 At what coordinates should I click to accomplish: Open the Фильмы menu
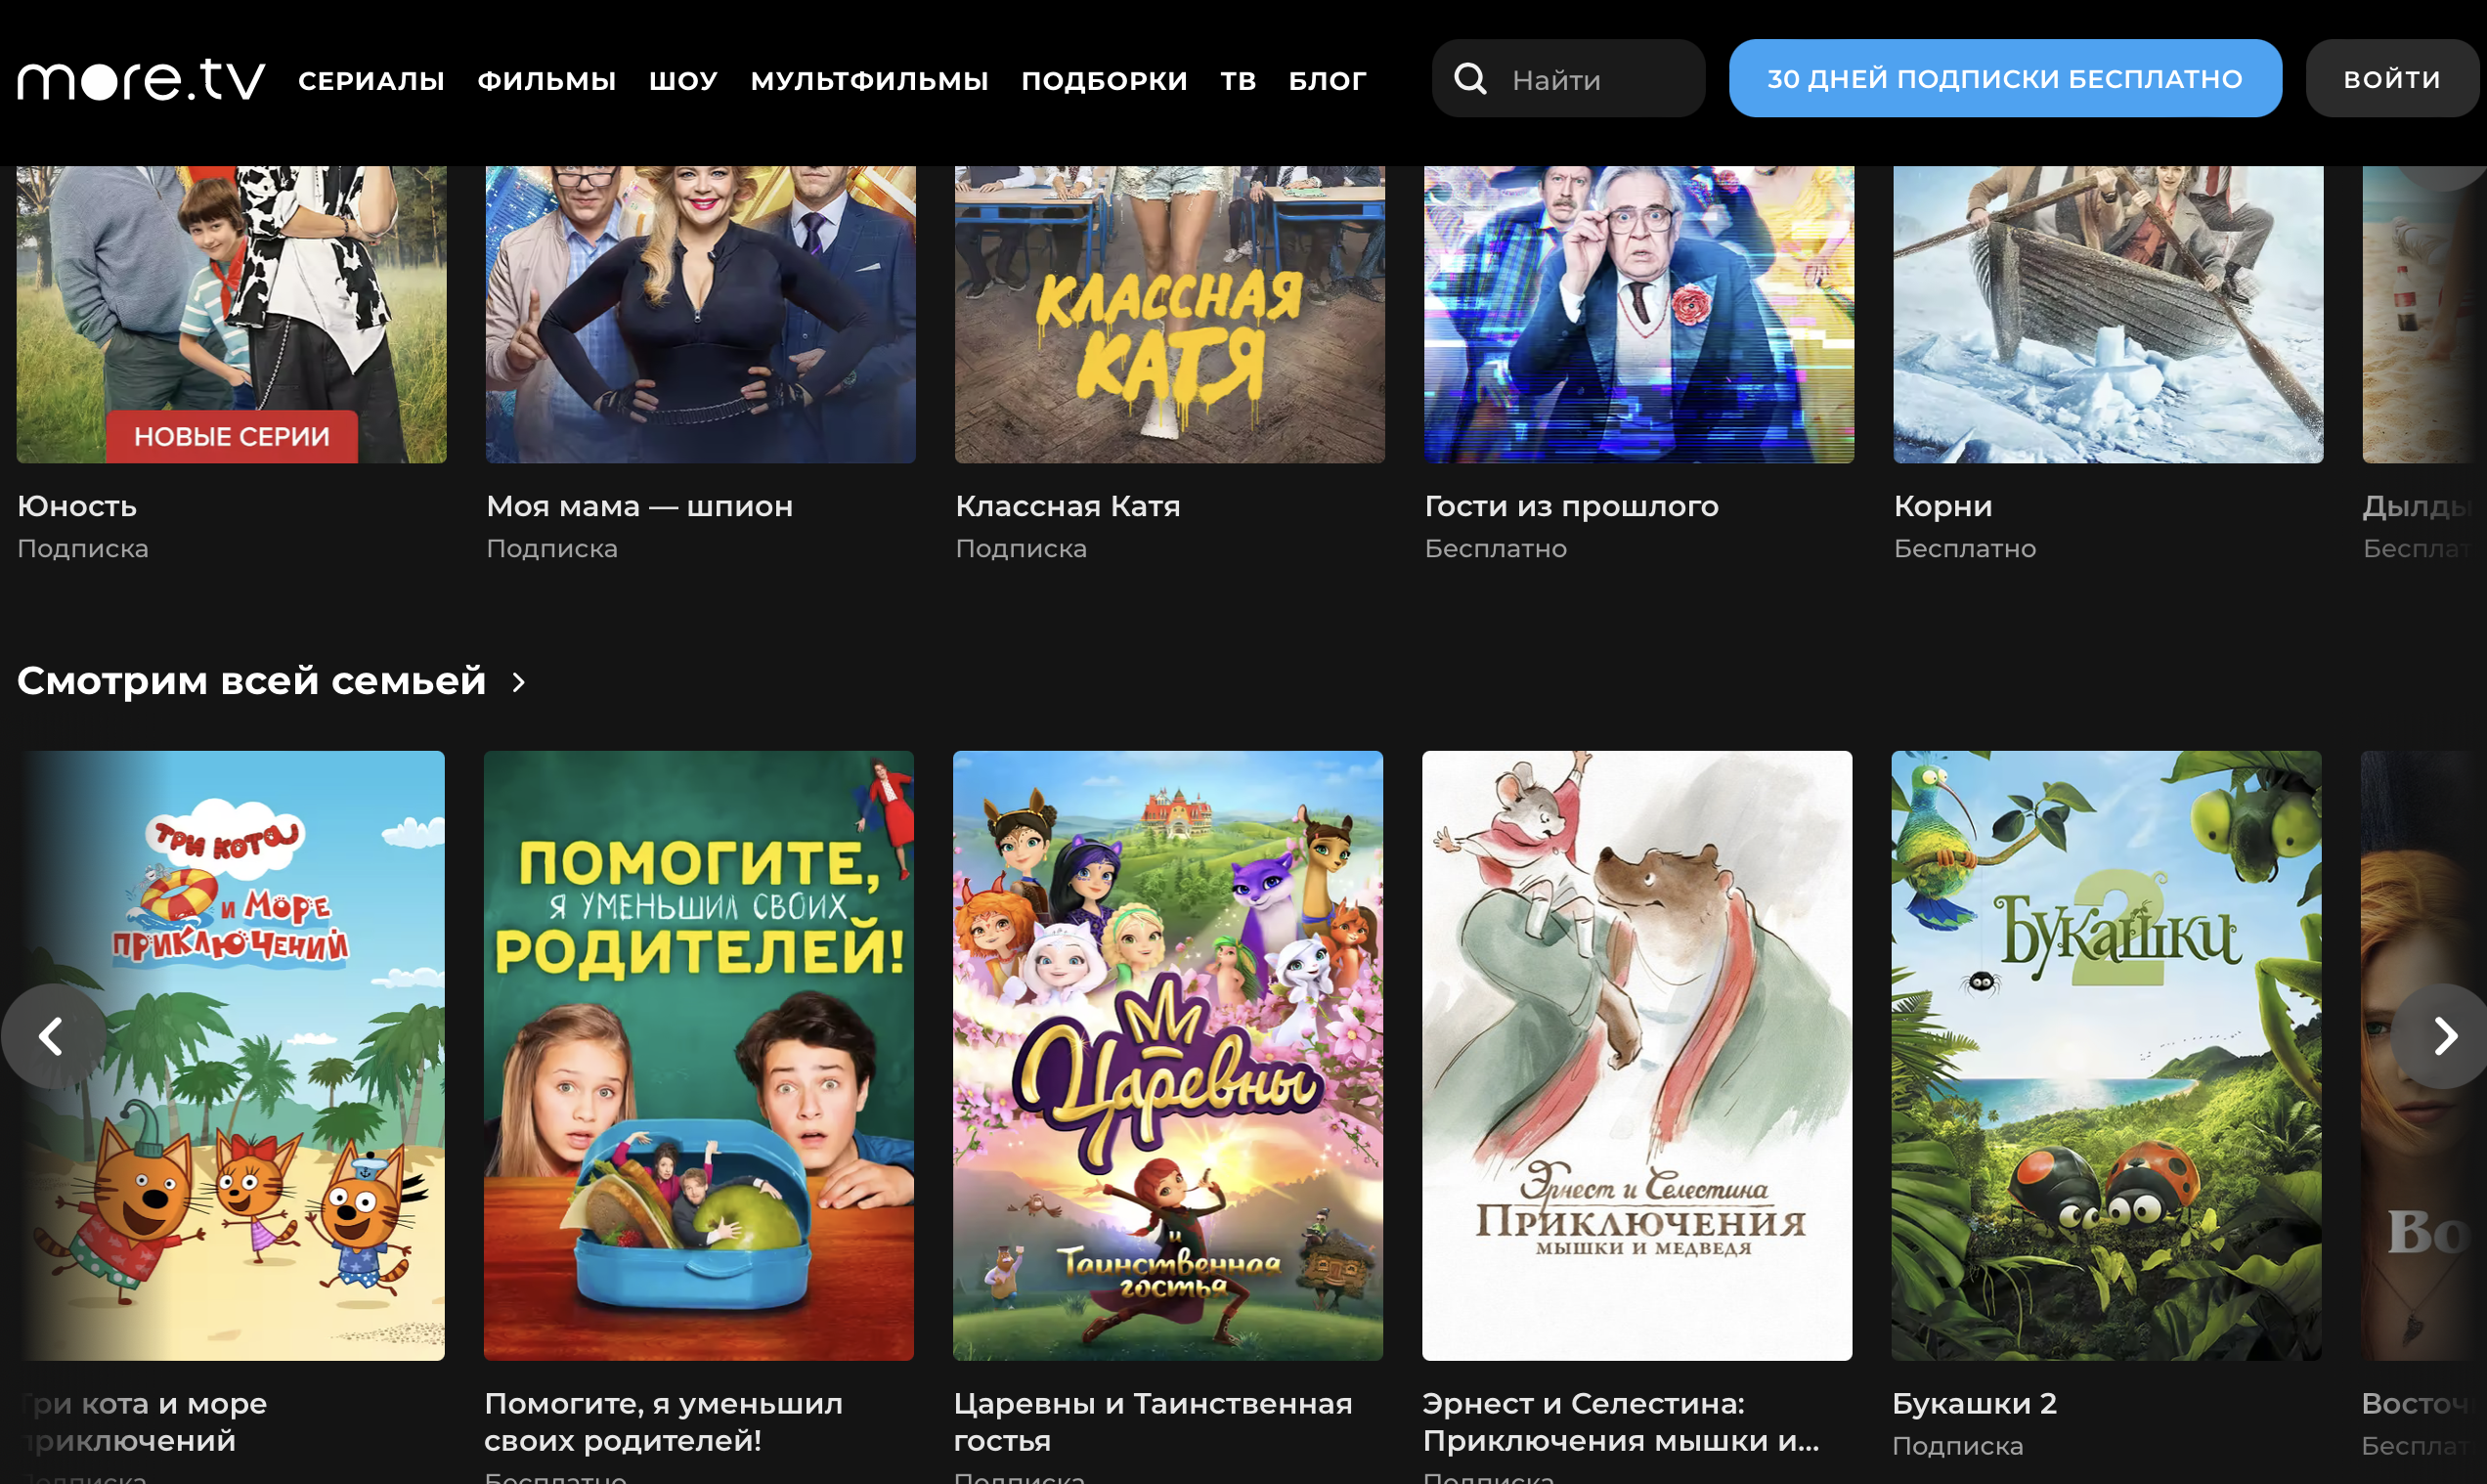pyautogui.click(x=547, y=80)
